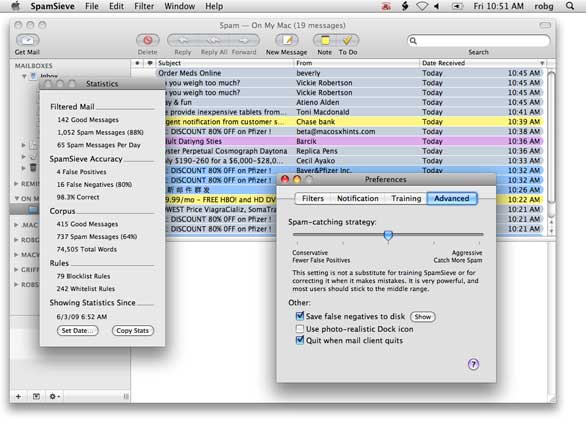This screenshot has height=440, width=586.
Task: Click the add mailbox plus button
Action: tap(18, 396)
